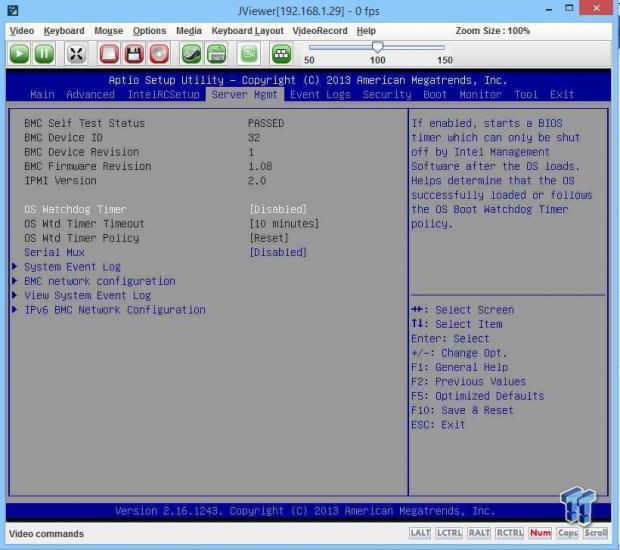Open the View System Event Log submenu
Screen dimensions: 620x550
pyautogui.click(x=87, y=295)
